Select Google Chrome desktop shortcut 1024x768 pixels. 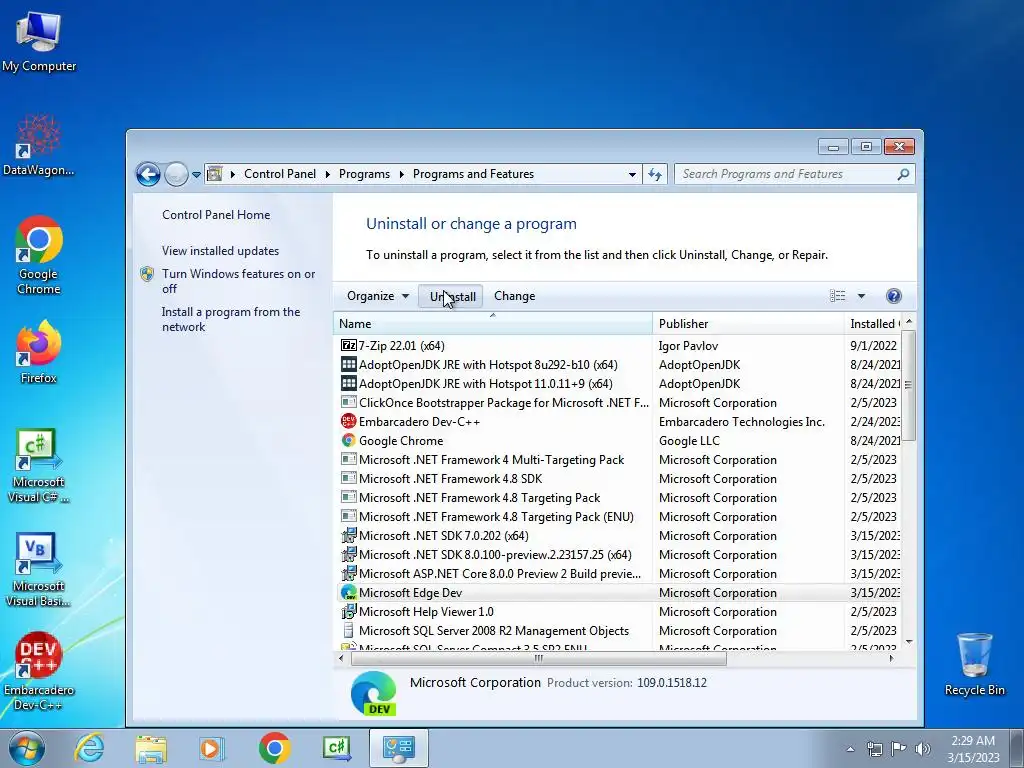(x=39, y=255)
